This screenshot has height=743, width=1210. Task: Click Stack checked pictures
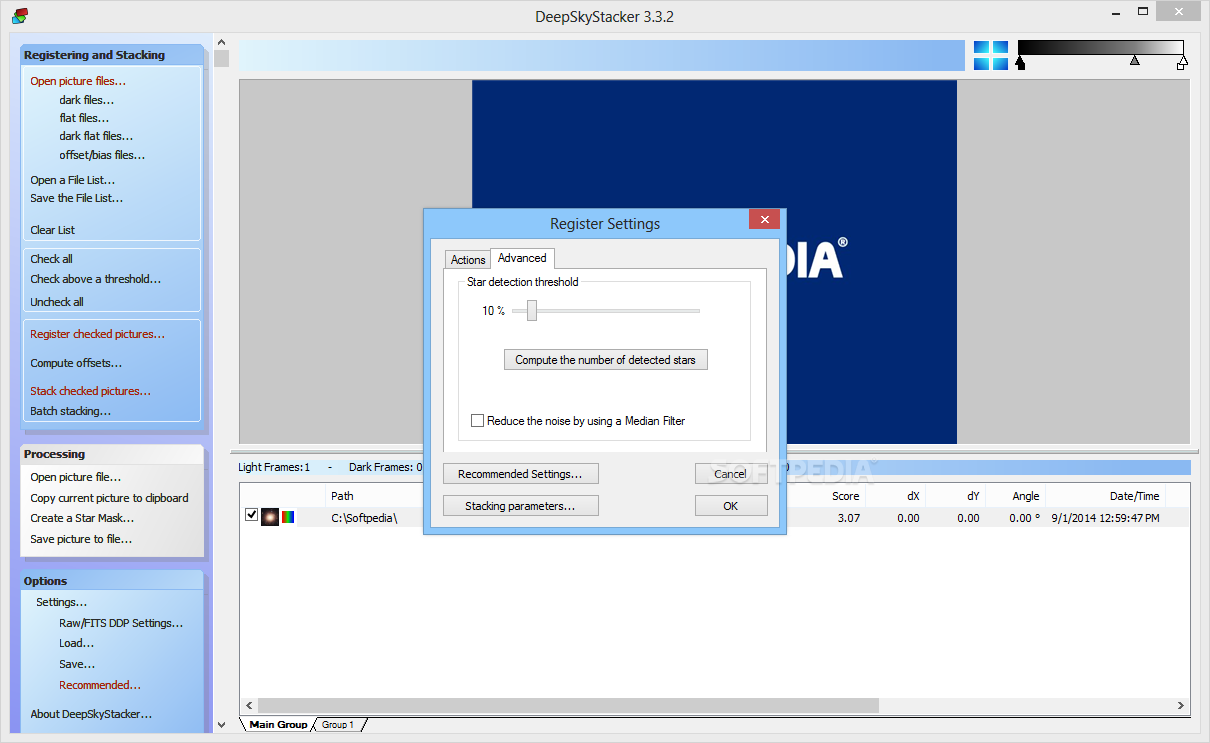pos(91,391)
